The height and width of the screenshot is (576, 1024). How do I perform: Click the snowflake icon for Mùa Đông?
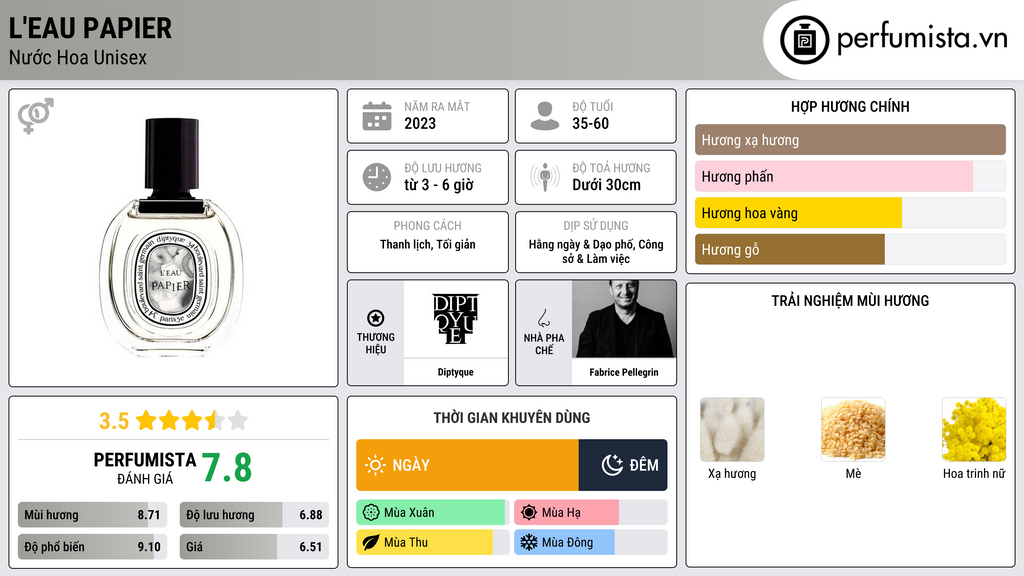[x=529, y=542]
